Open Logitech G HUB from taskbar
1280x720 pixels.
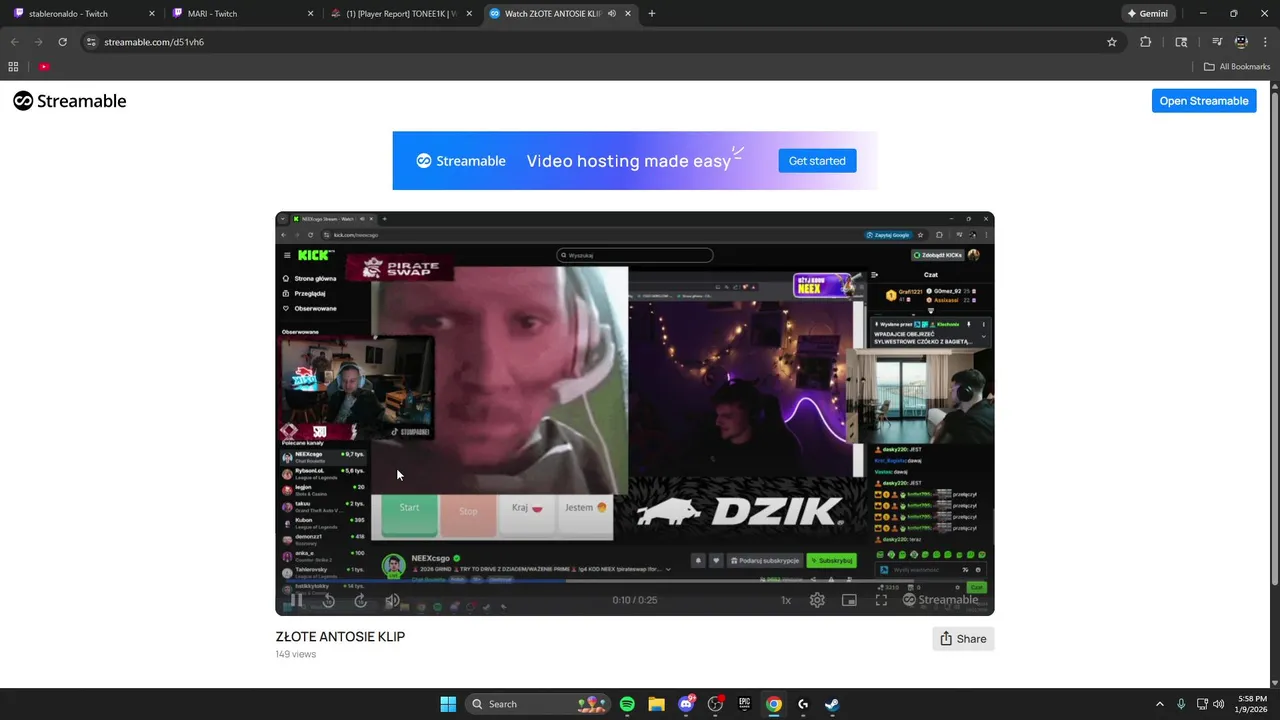tap(803, 704)
